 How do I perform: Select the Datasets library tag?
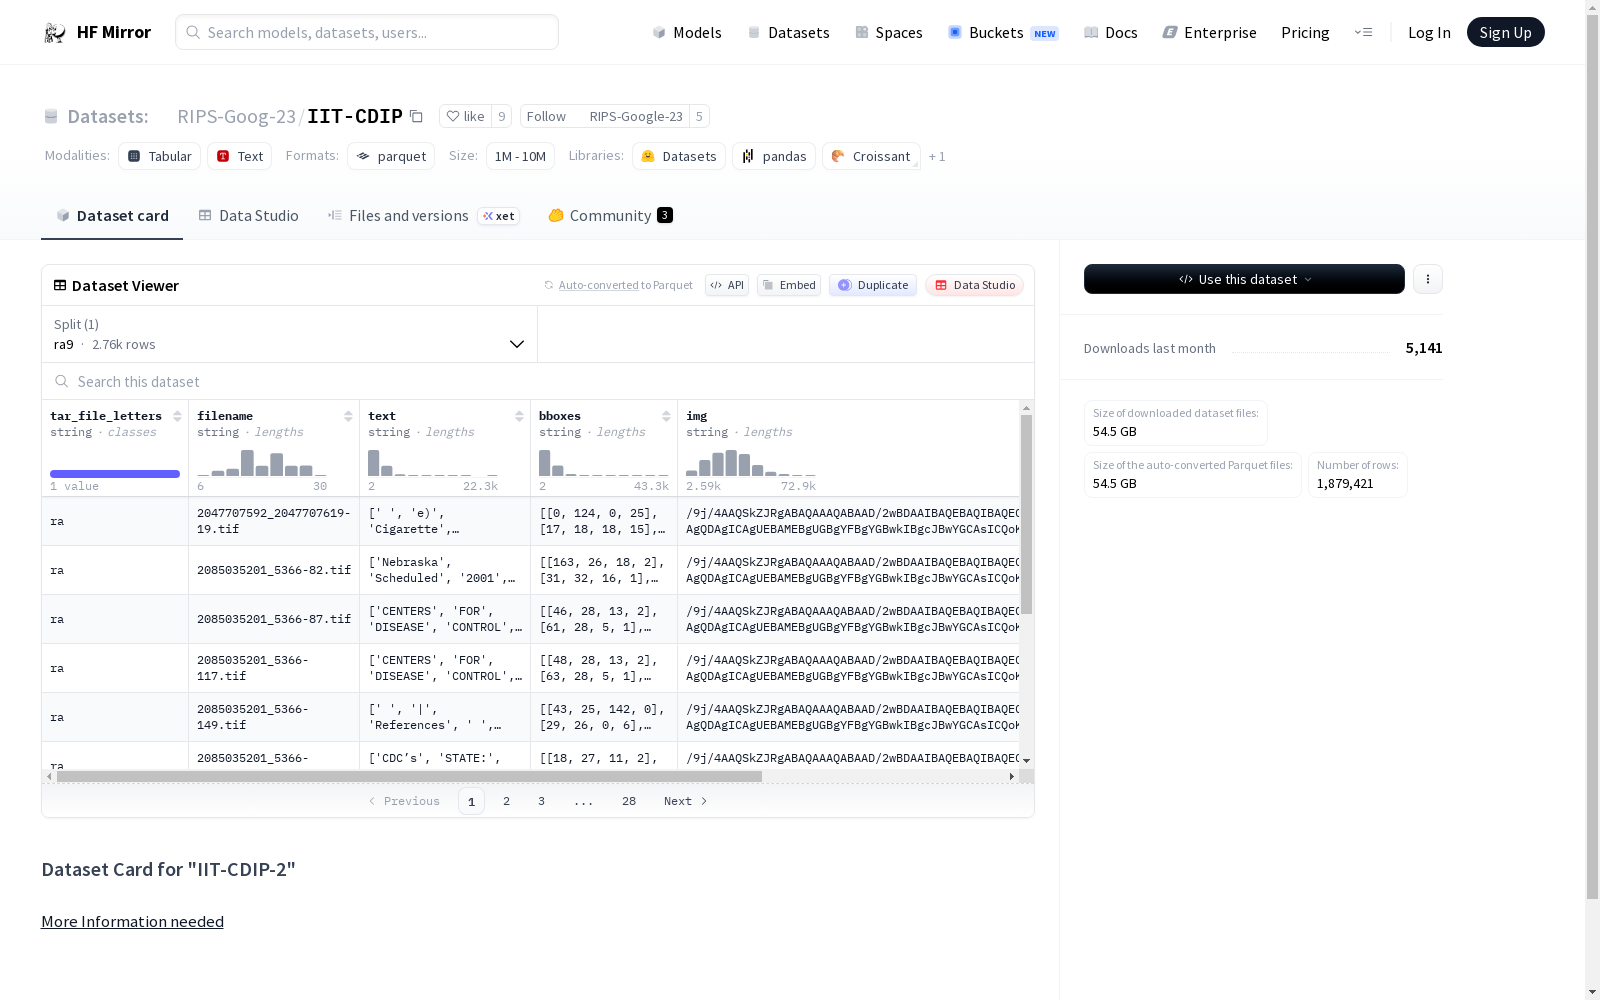click(679, 156)
